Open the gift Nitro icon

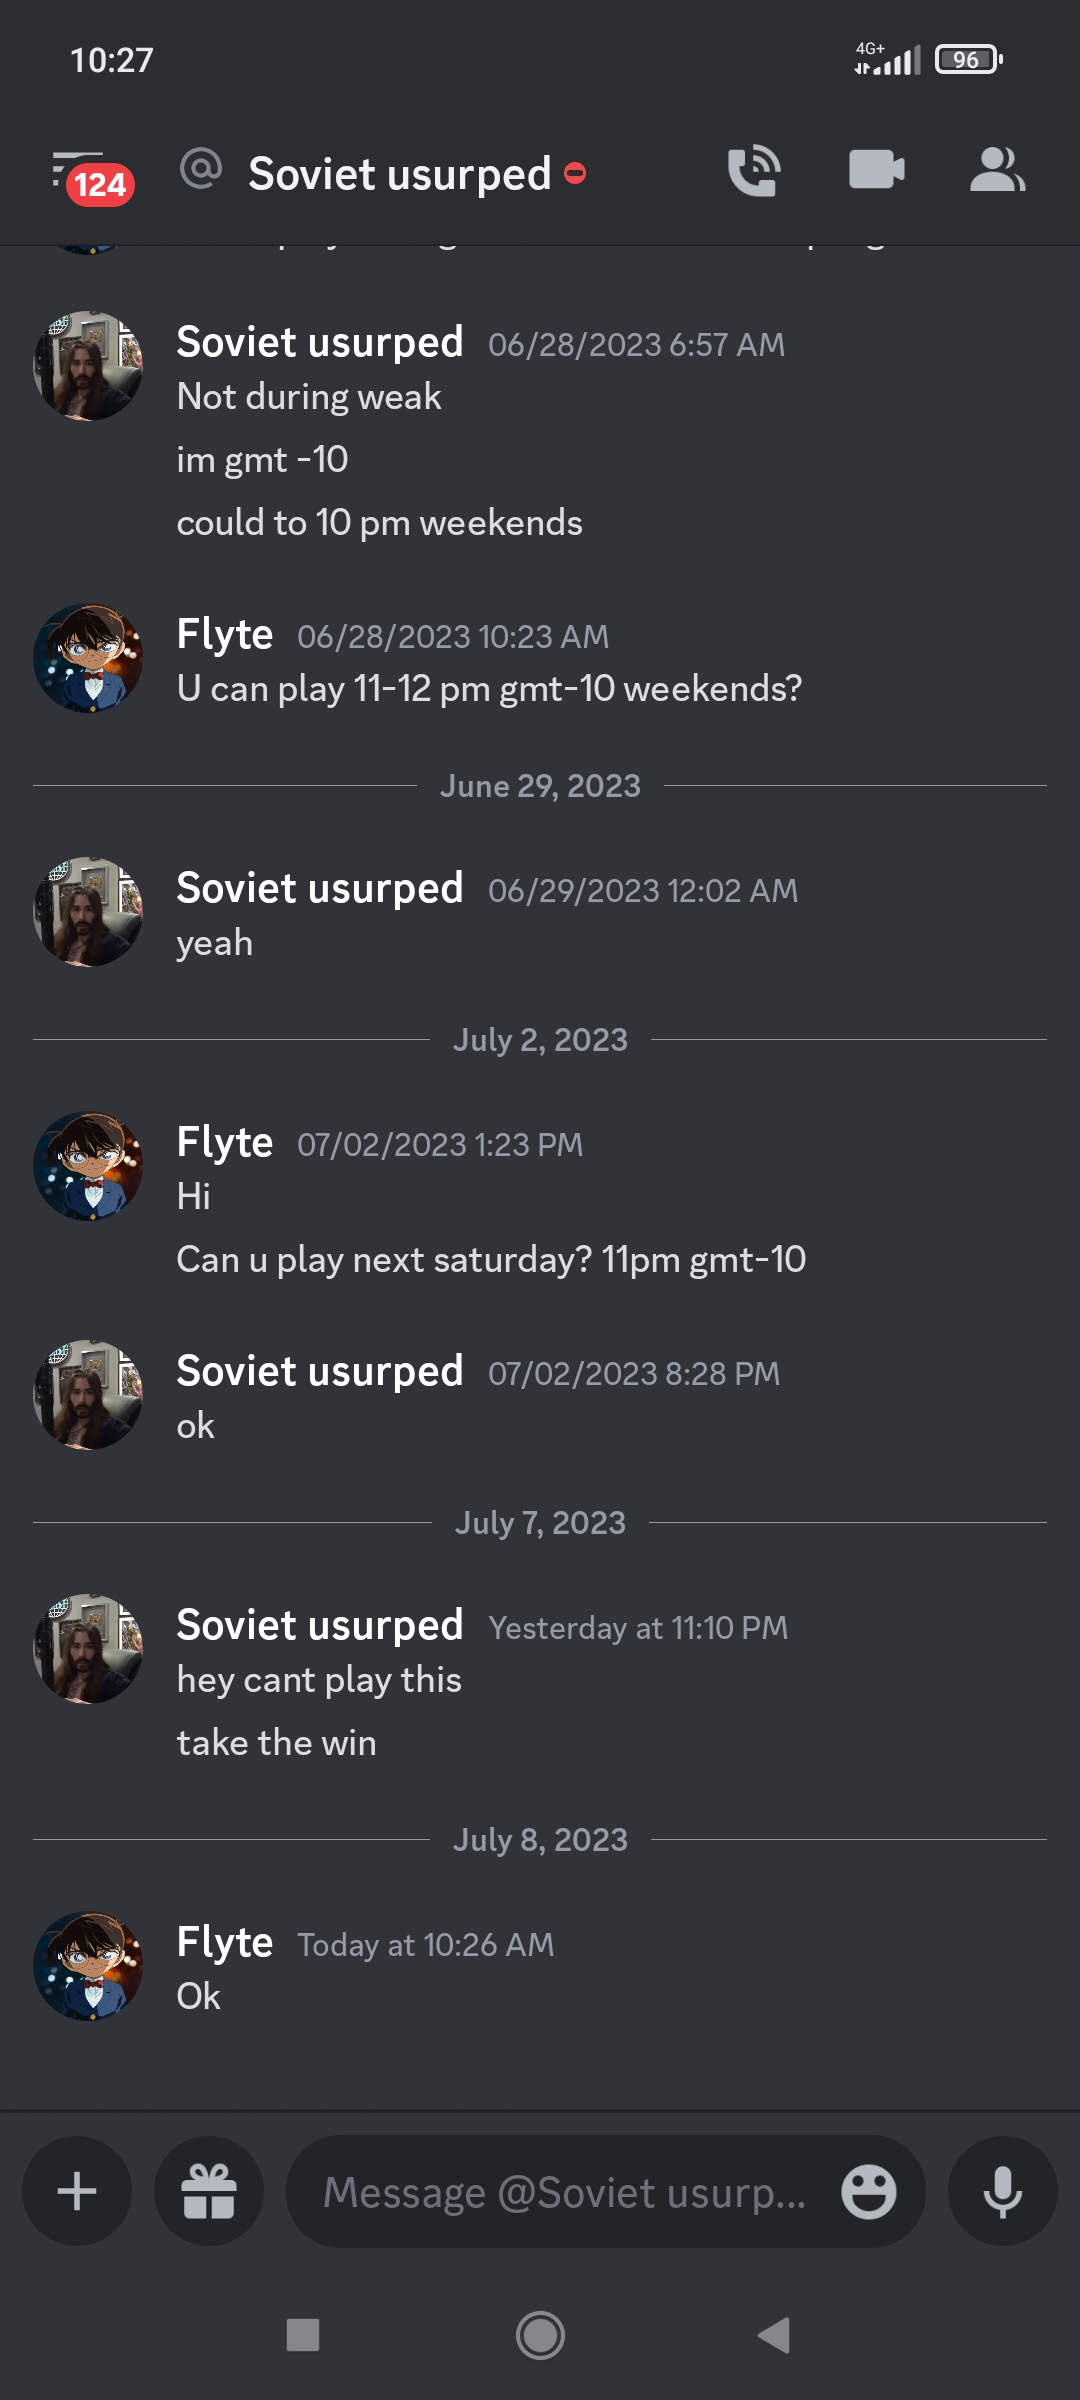pyautogui.click(x=209, y=2191)
